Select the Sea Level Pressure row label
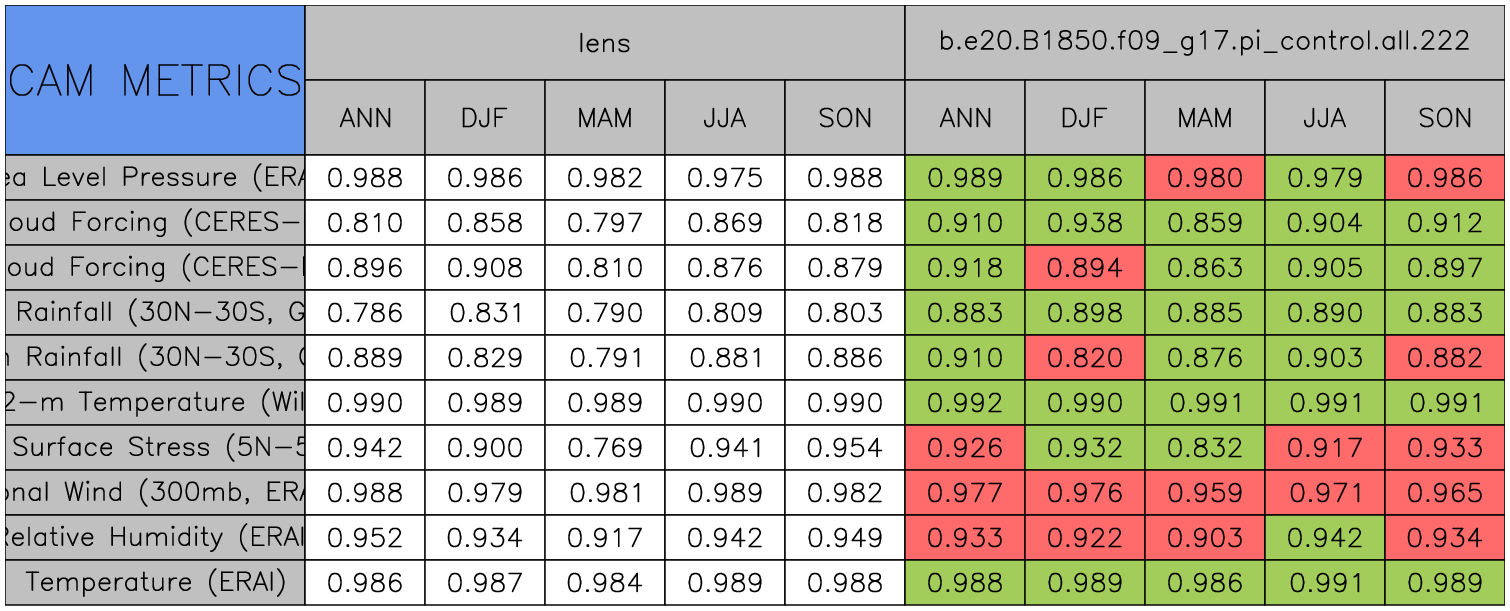 point(155,178)
